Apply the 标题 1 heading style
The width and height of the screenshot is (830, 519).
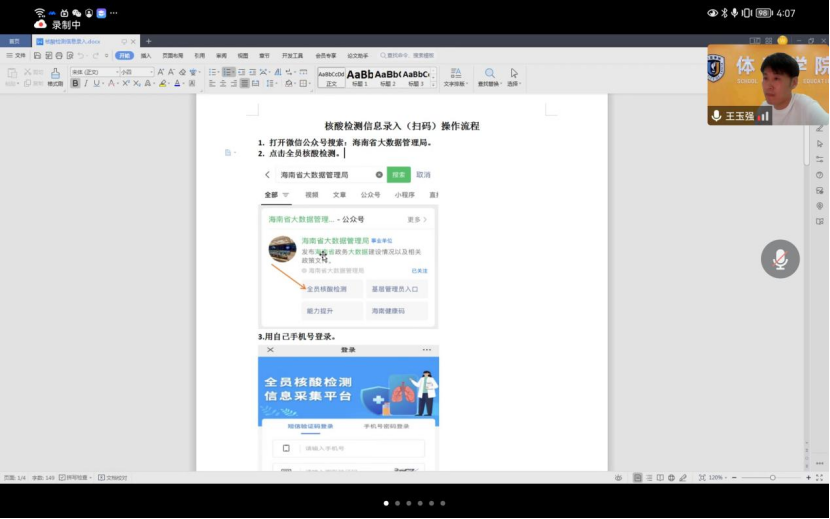[359, 77]
